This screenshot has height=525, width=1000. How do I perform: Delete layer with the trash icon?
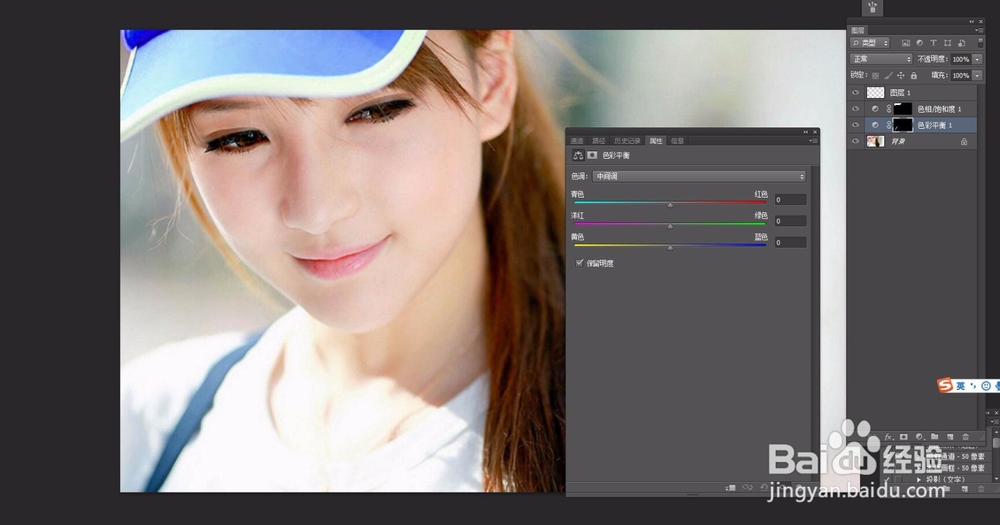point(966,437)
